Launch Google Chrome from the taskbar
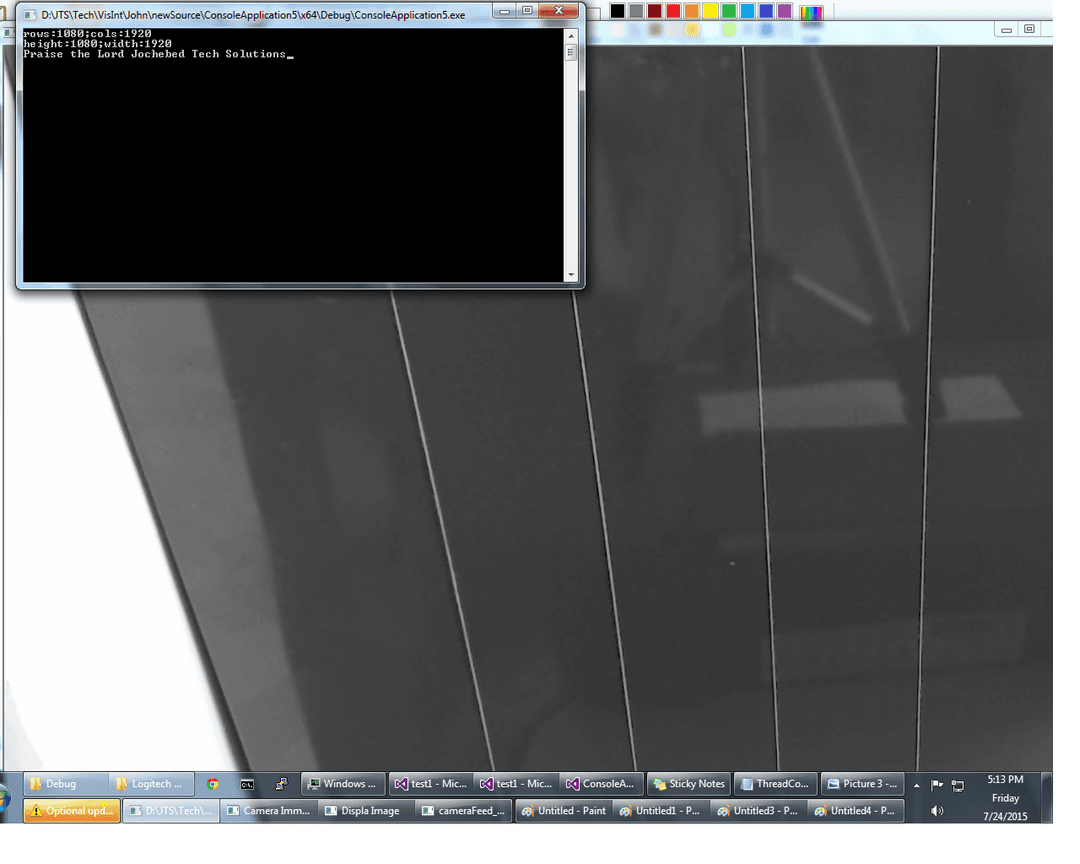 coord(212,784)
